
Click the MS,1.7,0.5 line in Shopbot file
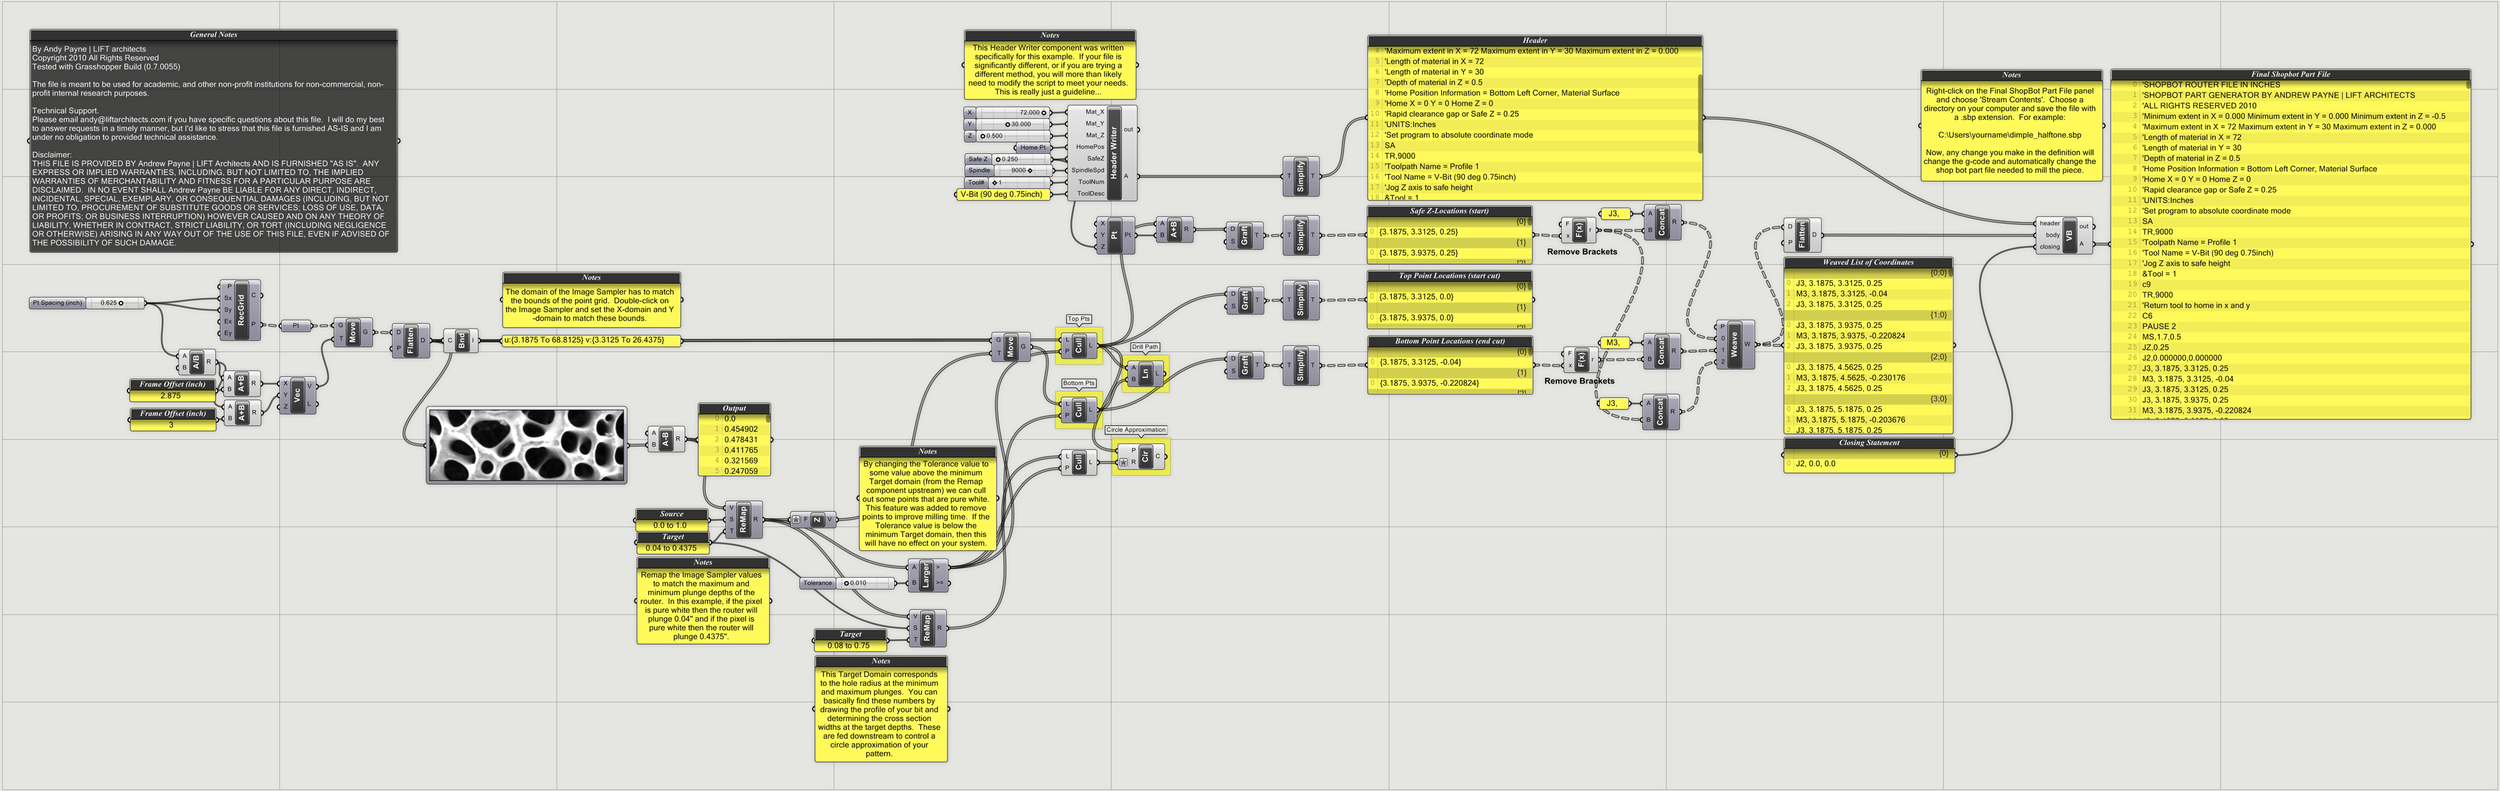(x=2162, y=337)
